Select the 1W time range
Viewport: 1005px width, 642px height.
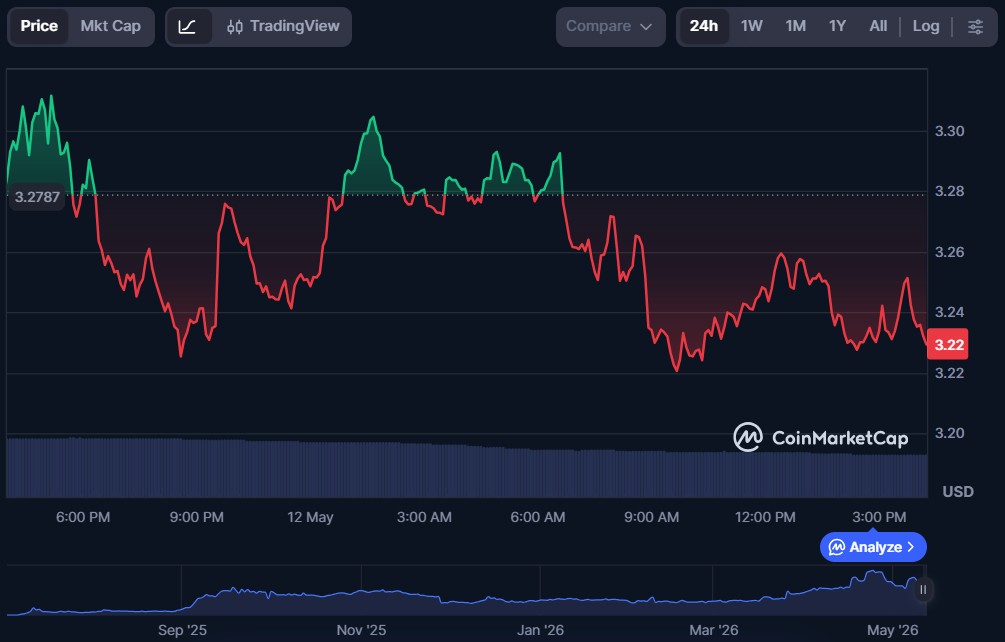click(x=751, y=27)
